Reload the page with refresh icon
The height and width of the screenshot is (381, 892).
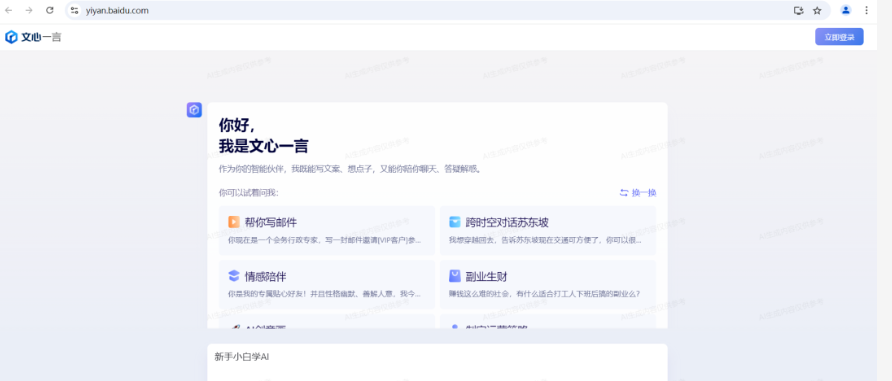tap(49, 10)
